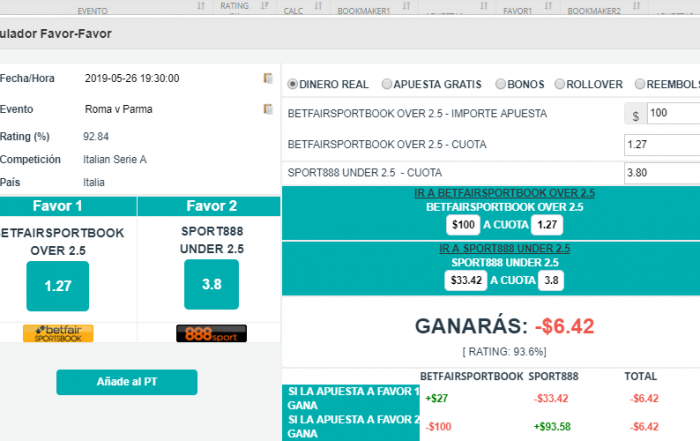Click the Rating value 92.84
This screenshot has width=700, height=441.
click(x=96, y=137)
